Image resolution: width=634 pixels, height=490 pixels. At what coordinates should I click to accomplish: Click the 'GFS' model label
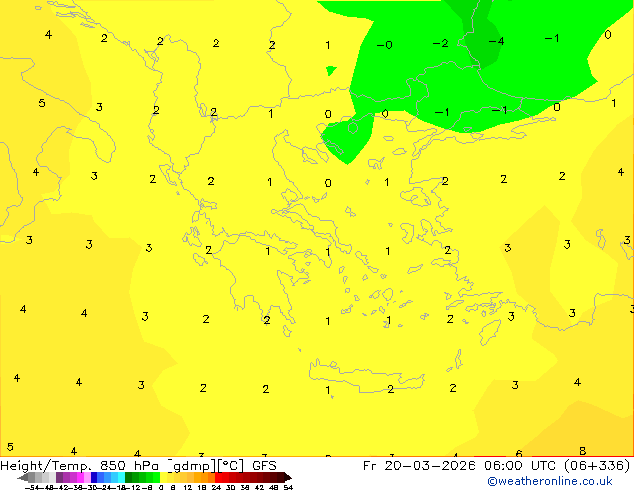click(264, 466)
